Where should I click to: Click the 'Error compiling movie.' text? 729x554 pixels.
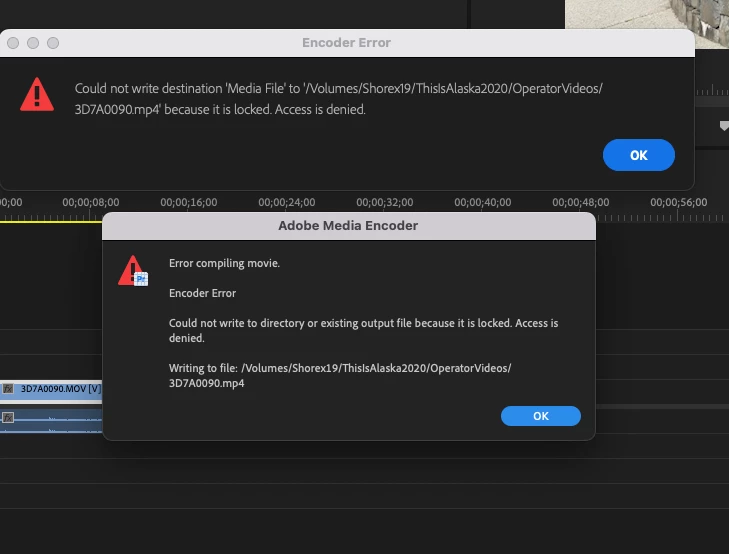pyautogui.click(x=224, y=263)
